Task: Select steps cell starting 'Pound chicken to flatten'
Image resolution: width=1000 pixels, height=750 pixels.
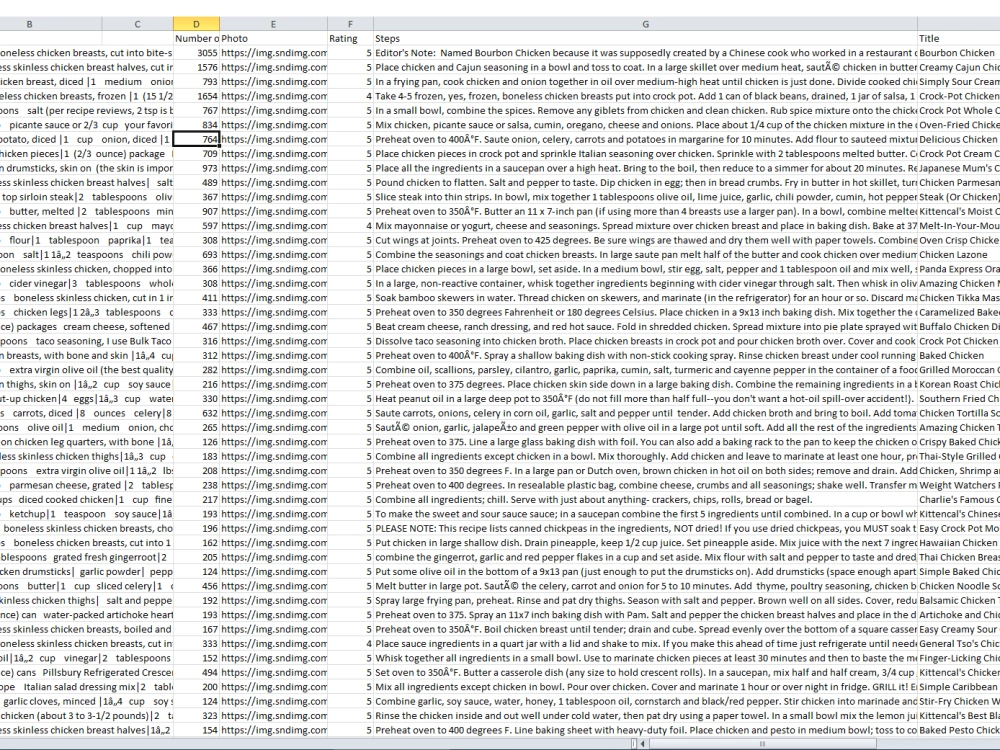Action: pos(645,182)
